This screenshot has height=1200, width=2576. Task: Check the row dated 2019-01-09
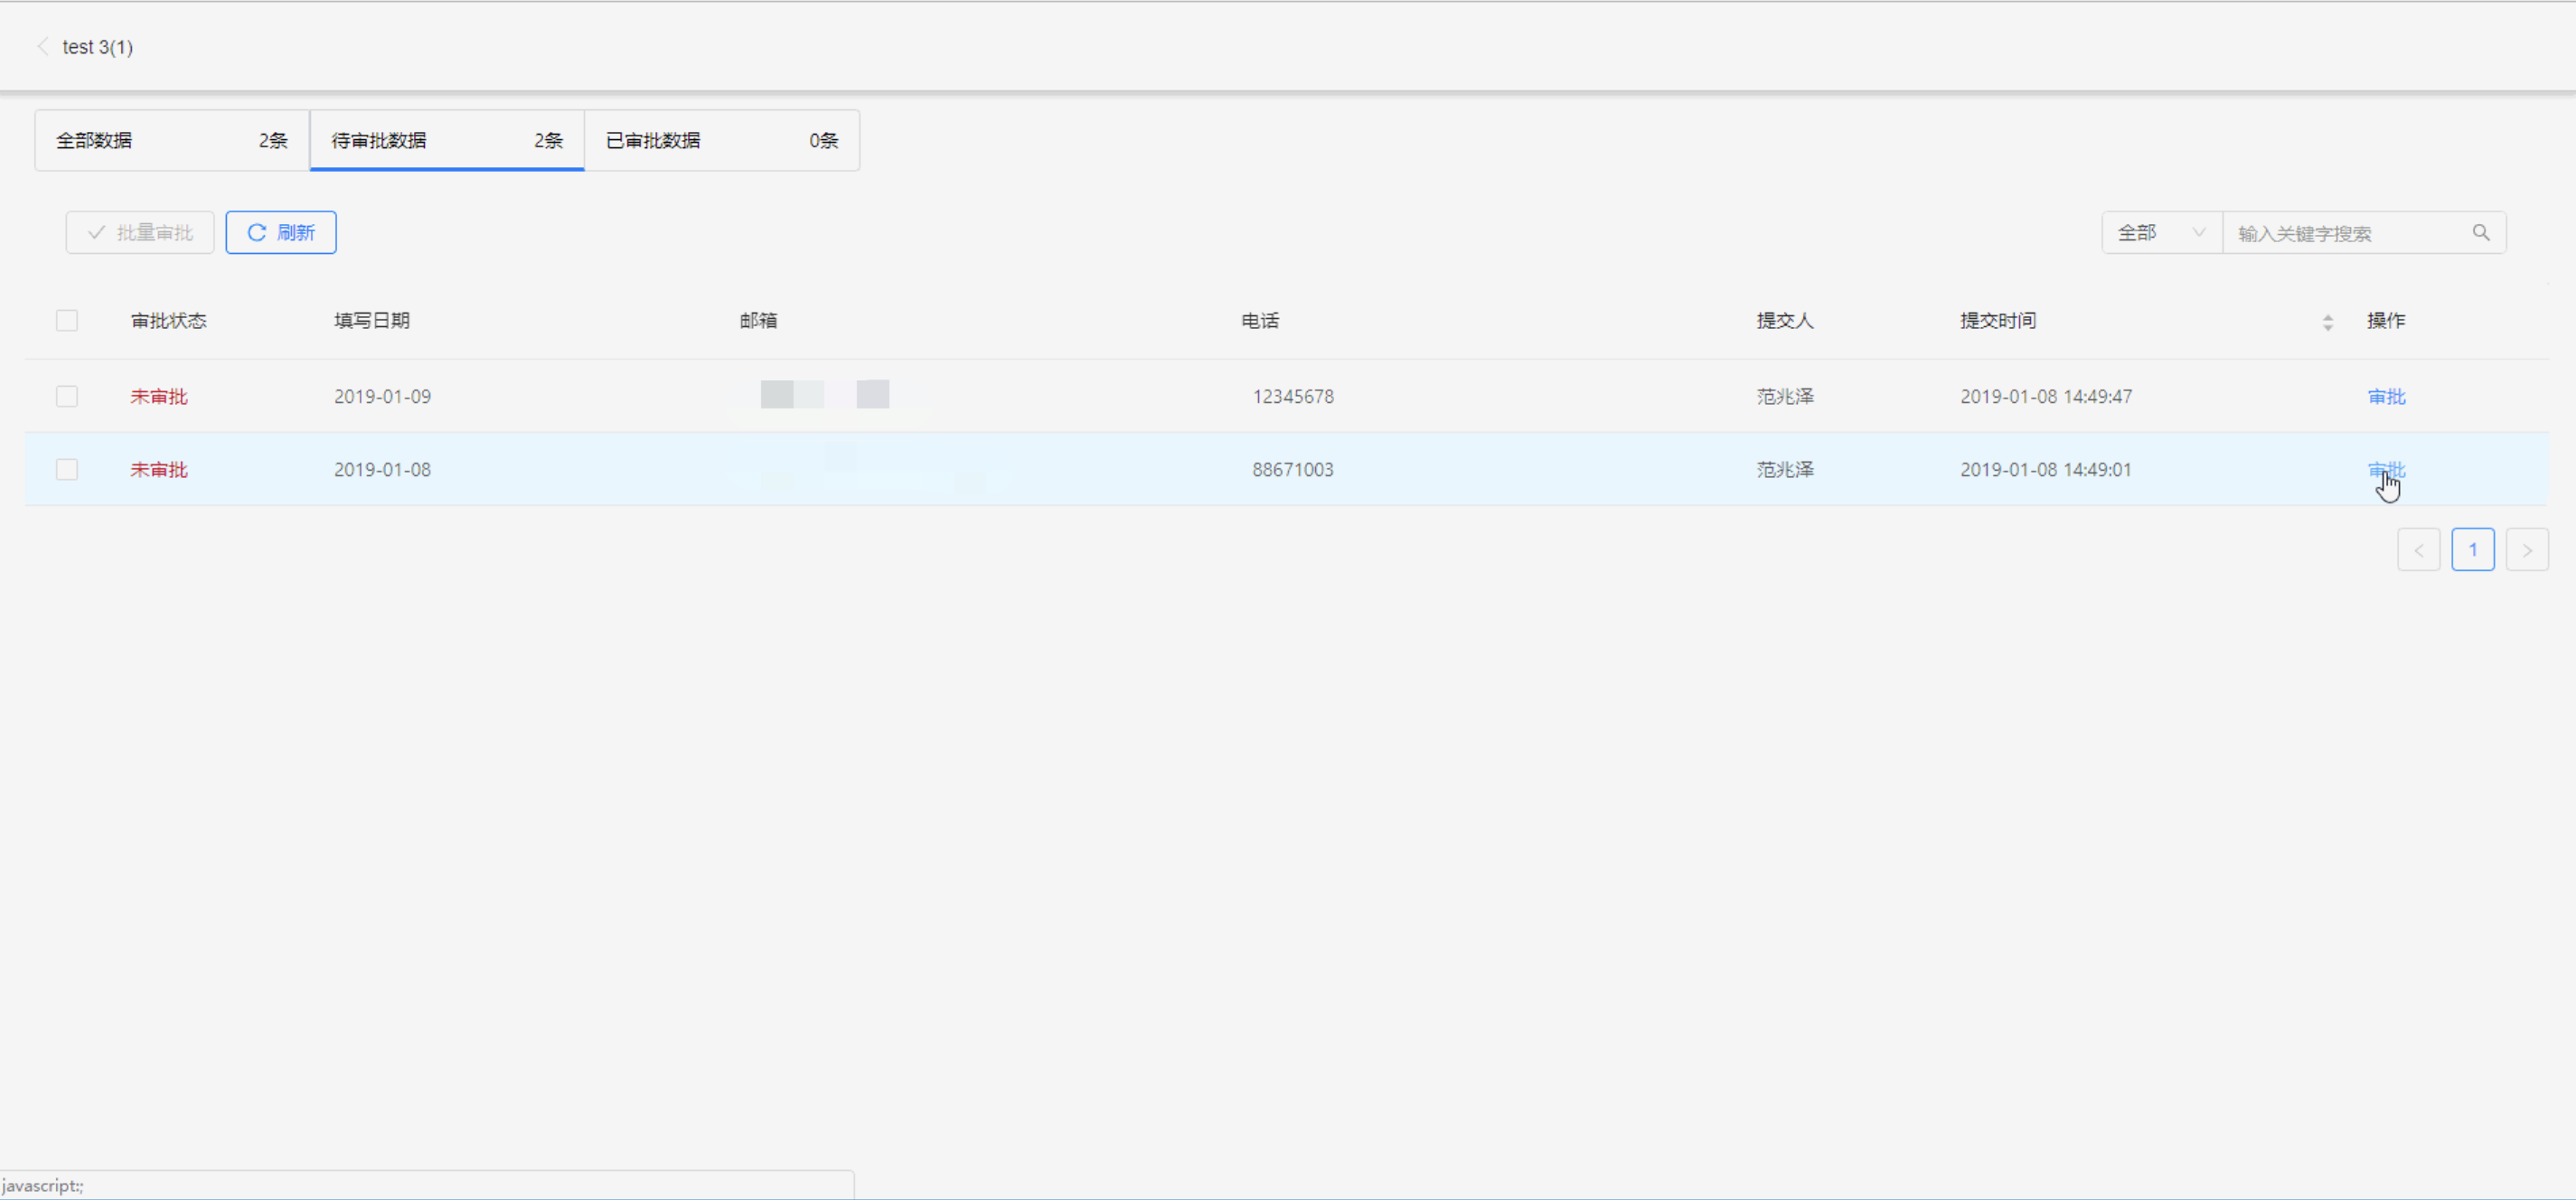[67, 397]
